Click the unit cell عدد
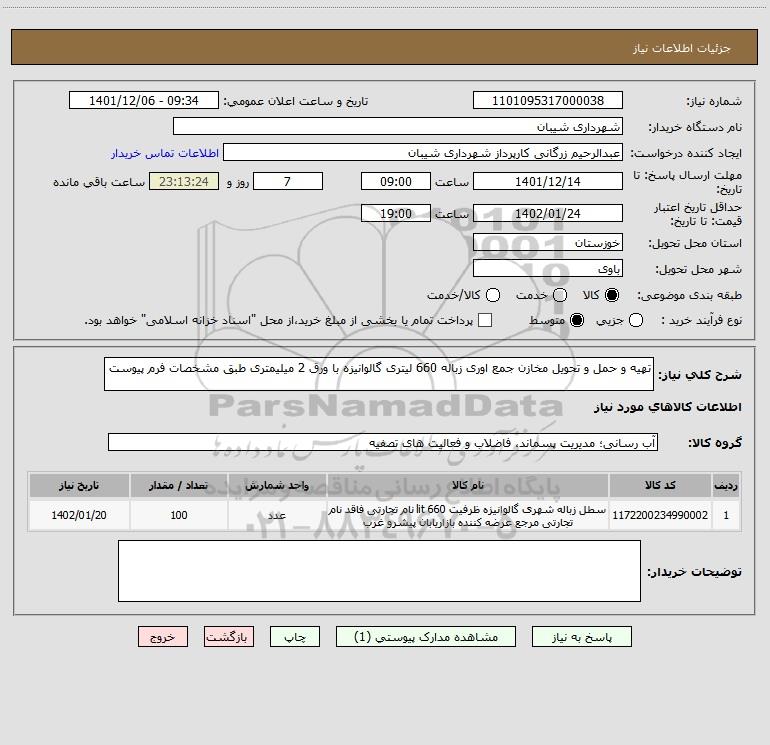Image resolution: width=770 pixels, height=745 pixels. (x=277, y=515)
